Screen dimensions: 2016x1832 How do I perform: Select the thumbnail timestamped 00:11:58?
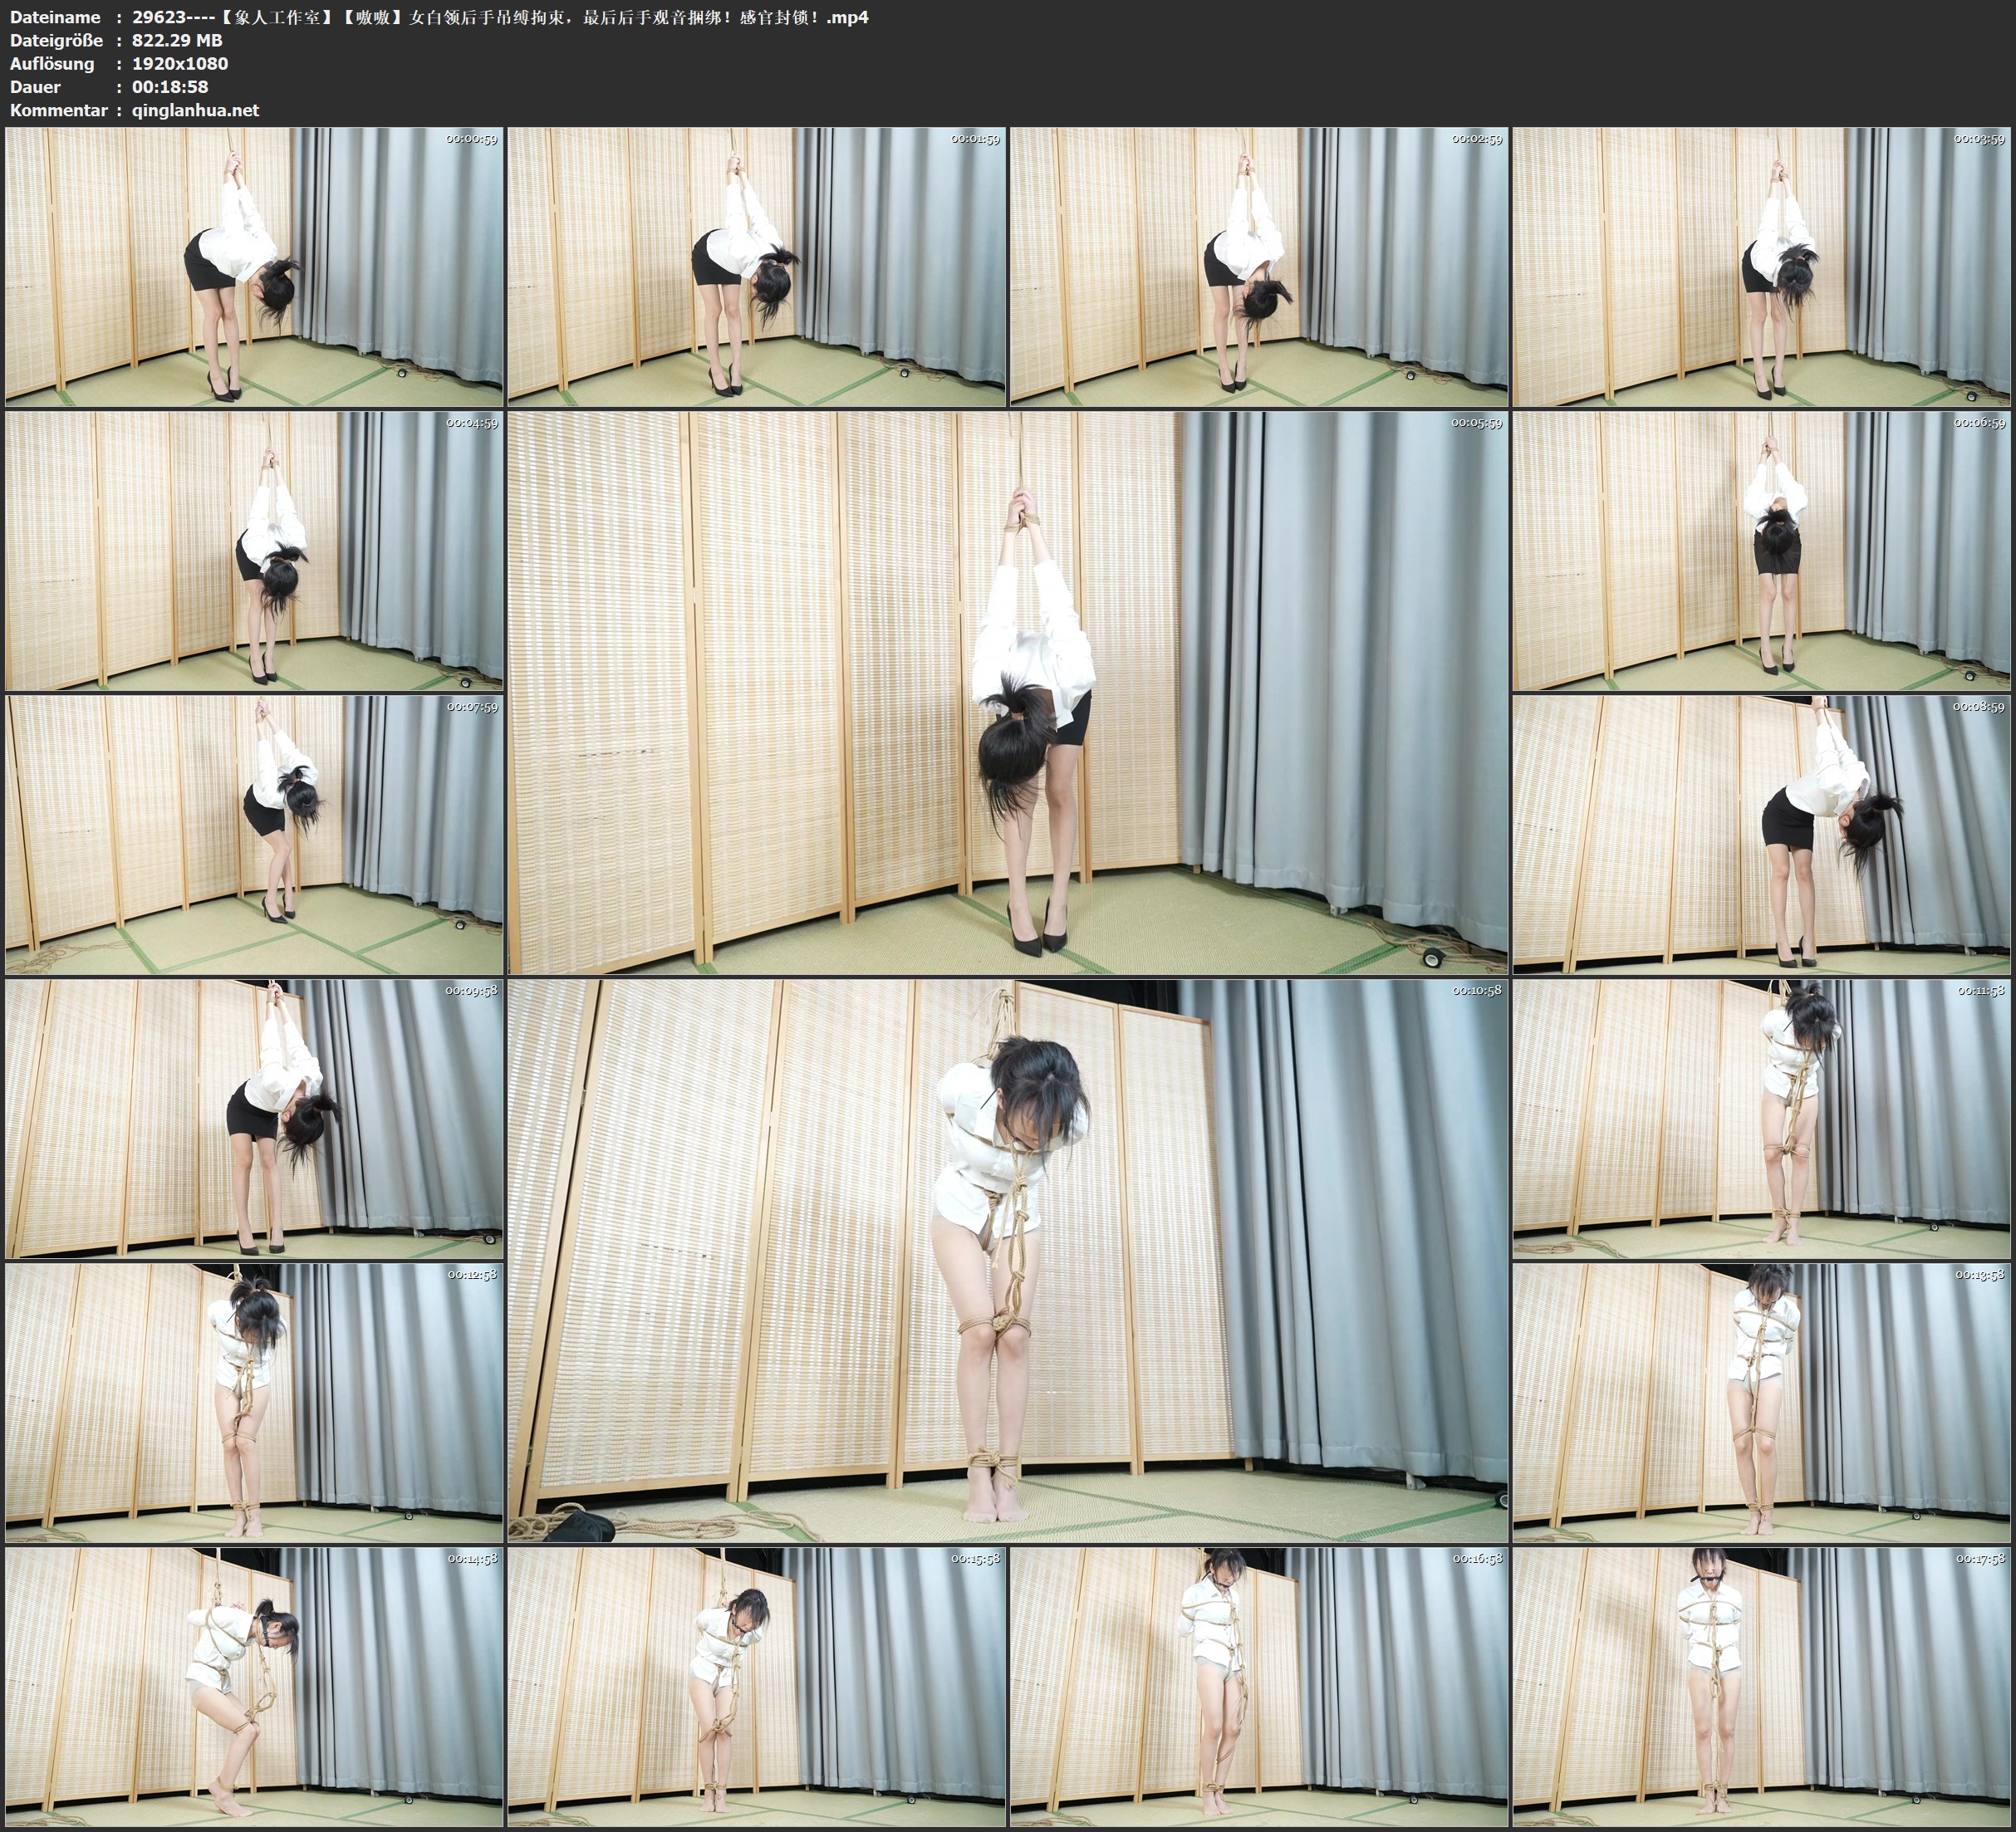tap(1761, 1118)
